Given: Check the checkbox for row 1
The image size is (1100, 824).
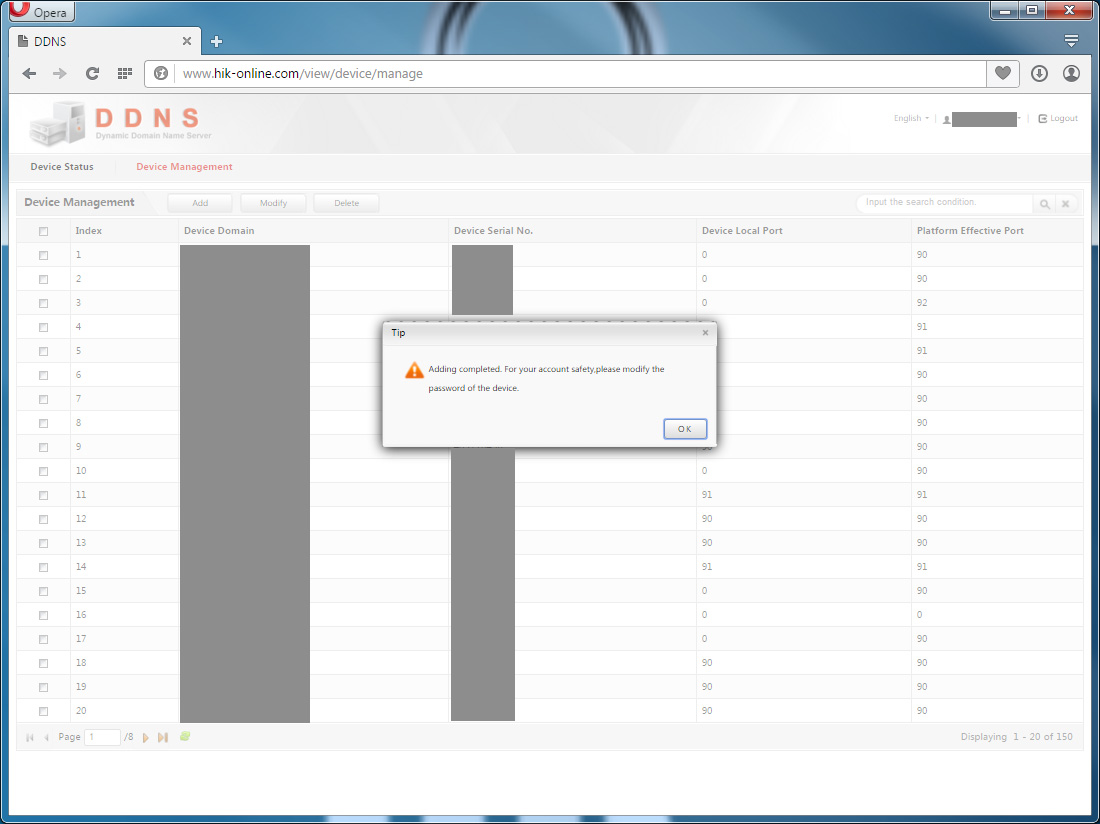Looking at the screenshot, I should click(x=43, y=255).
